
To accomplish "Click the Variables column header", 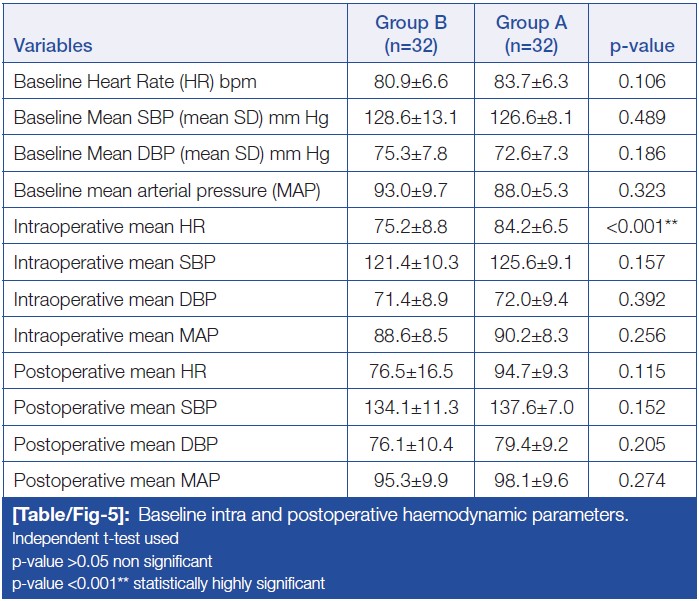I will [x=54, y=45].
